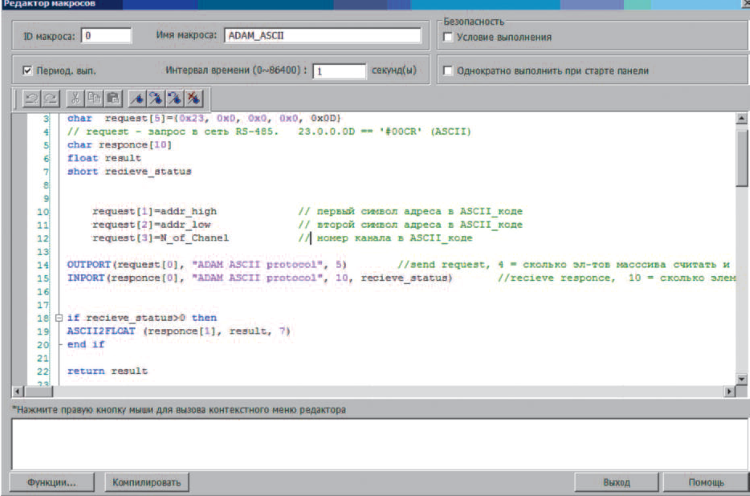Click the horizontal scrollbar right arrow
750x496 pixels.
[x=730, y=392]
